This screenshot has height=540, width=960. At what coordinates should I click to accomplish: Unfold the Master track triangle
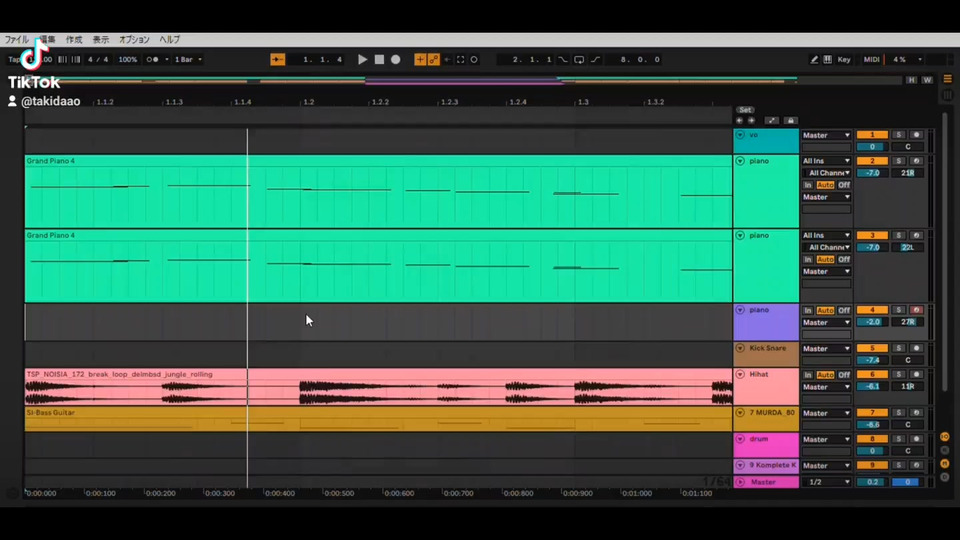740,482
